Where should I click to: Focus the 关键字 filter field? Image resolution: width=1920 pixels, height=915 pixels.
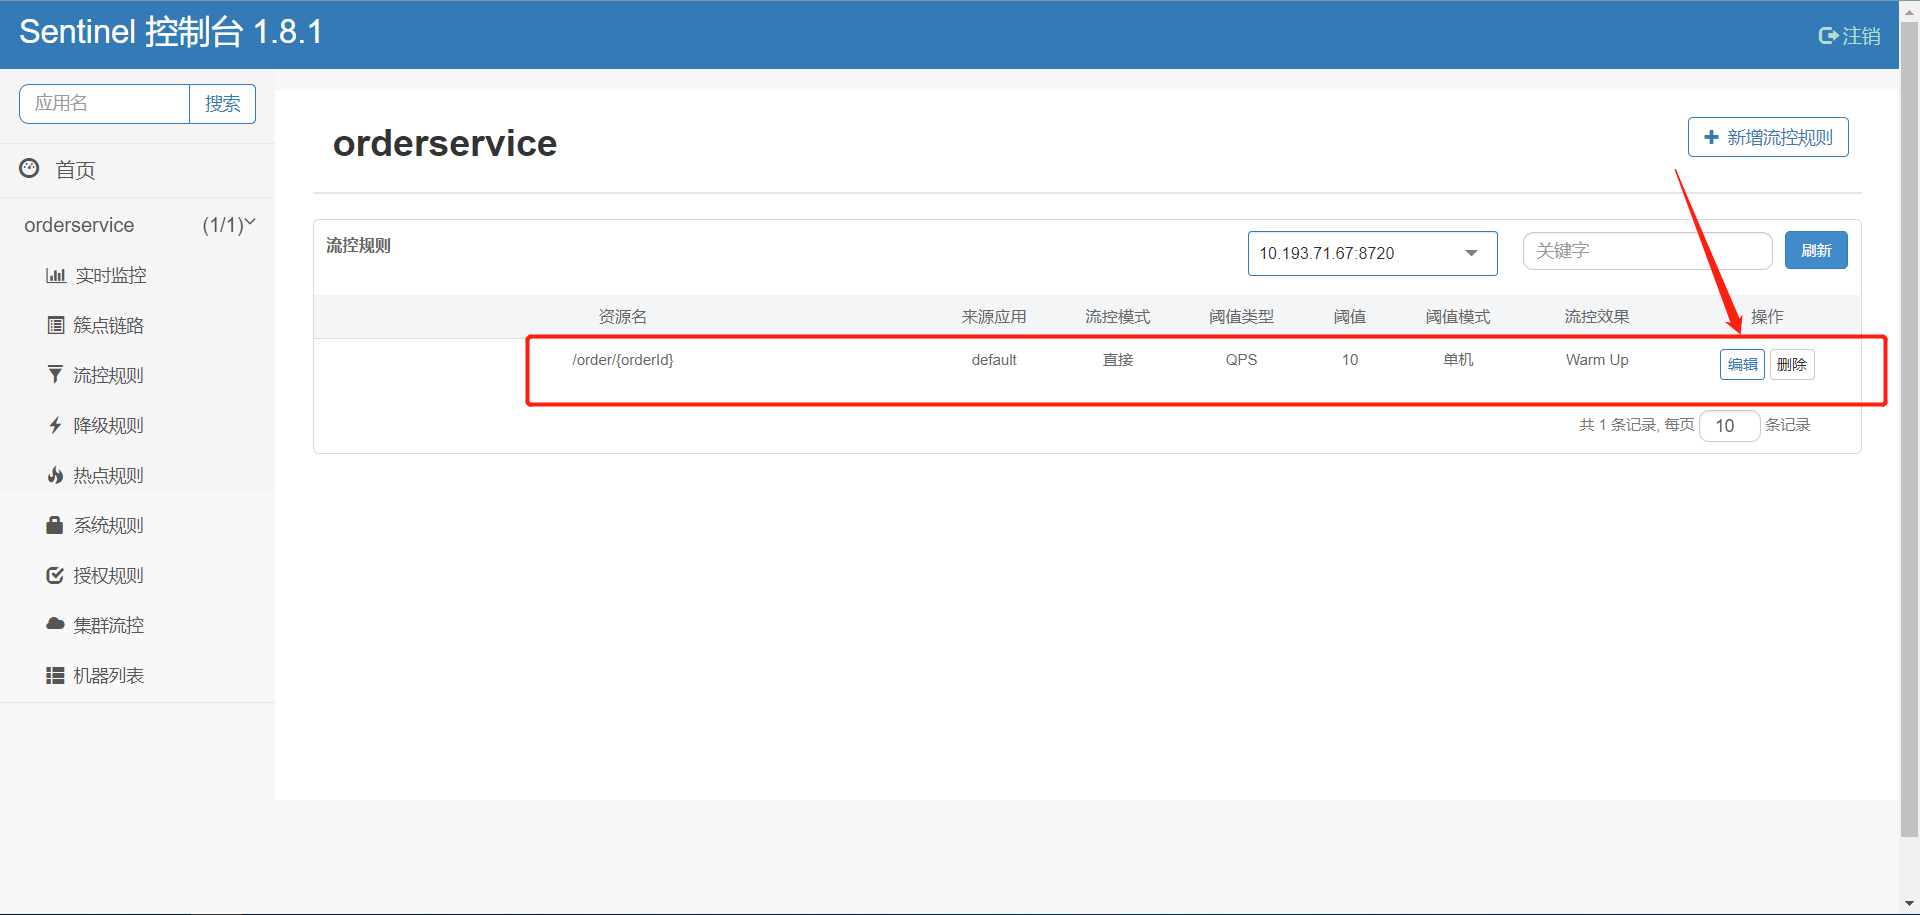click(1647, 250)
